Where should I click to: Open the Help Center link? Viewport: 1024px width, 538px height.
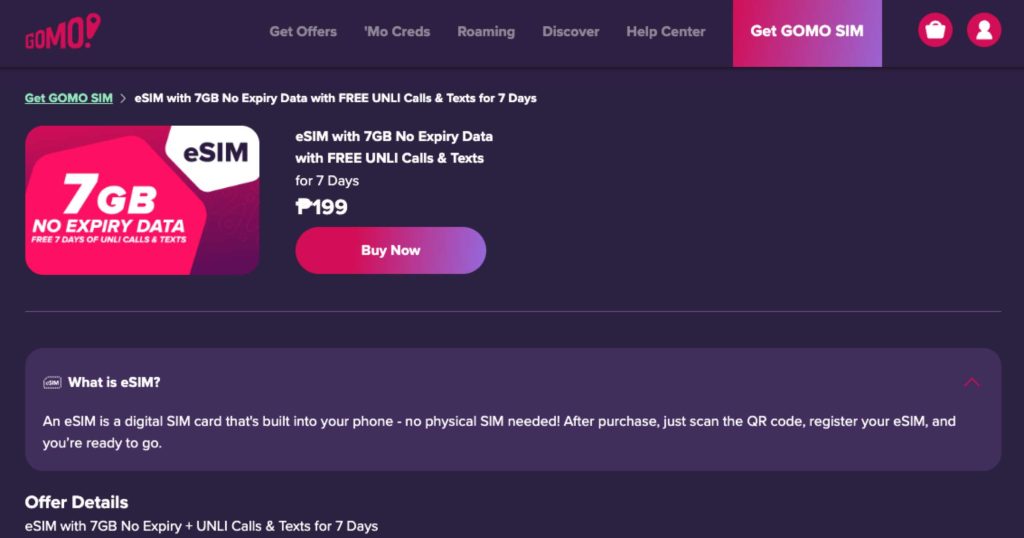(666, 31)
